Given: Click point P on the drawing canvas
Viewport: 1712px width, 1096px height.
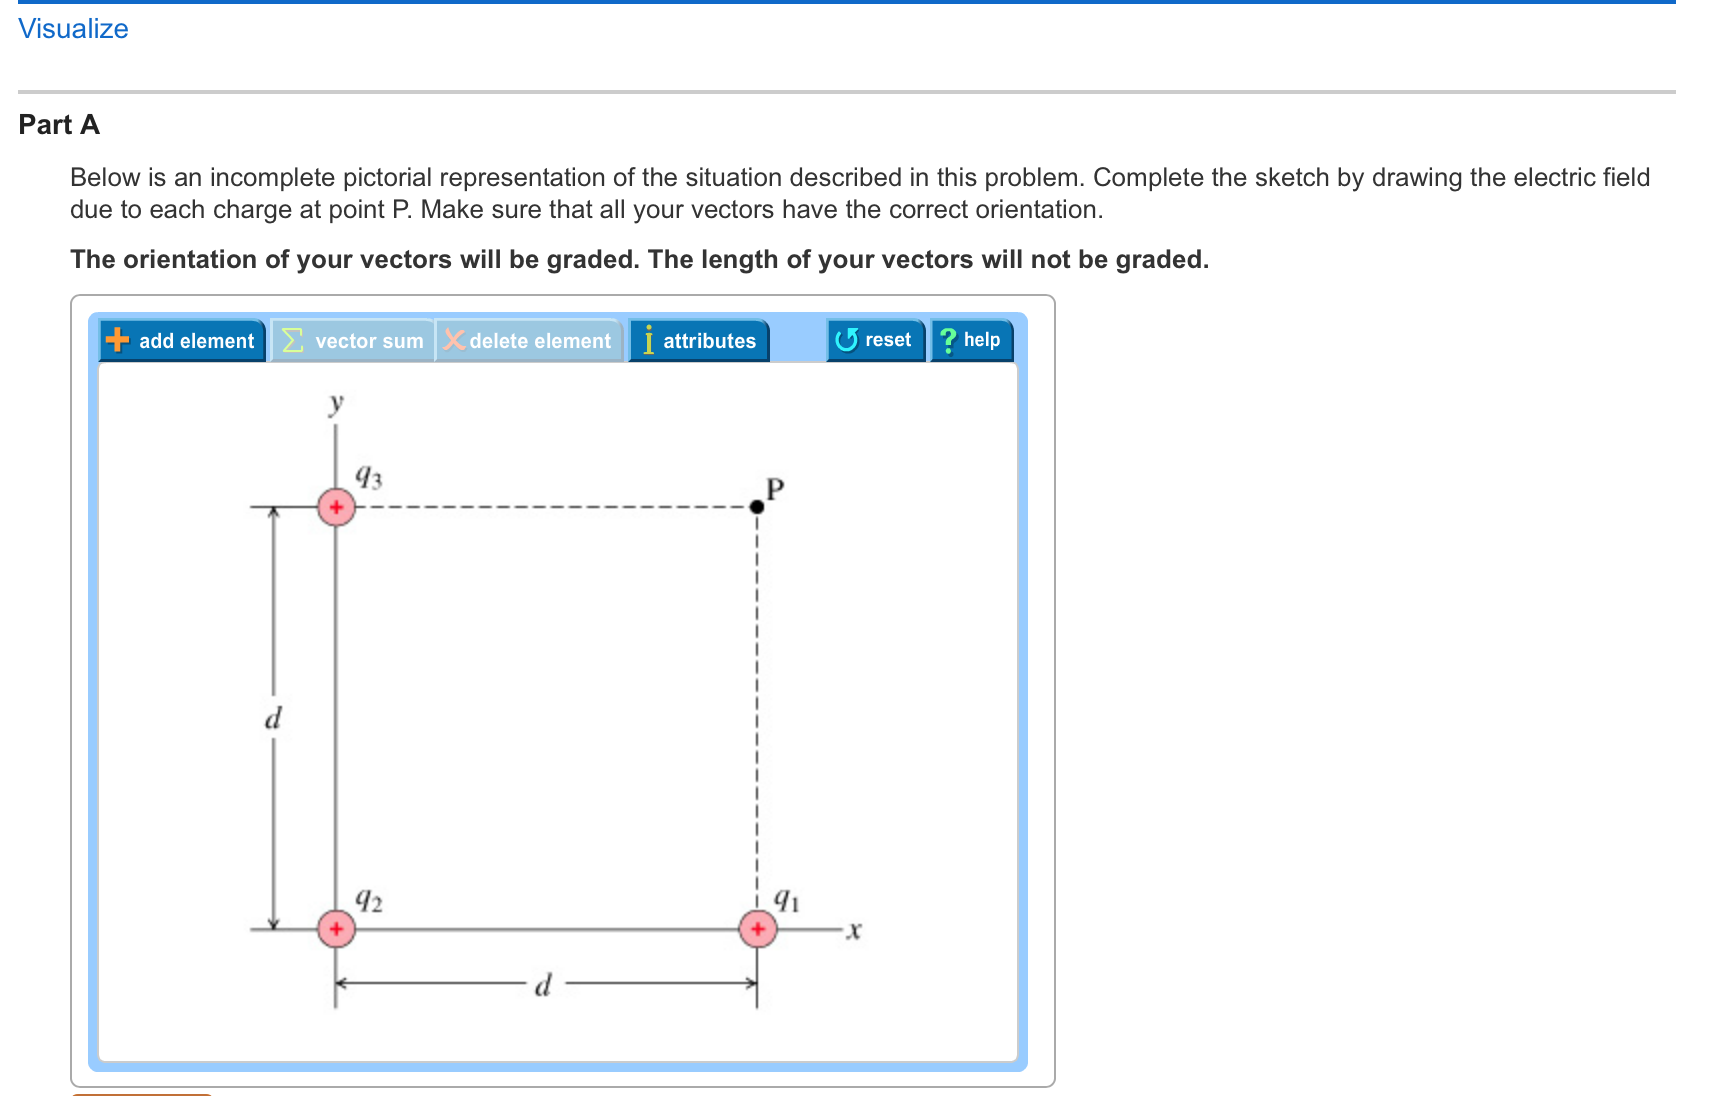Looking at the screenshot, I should pyautogui.click(x=757, y=507).
